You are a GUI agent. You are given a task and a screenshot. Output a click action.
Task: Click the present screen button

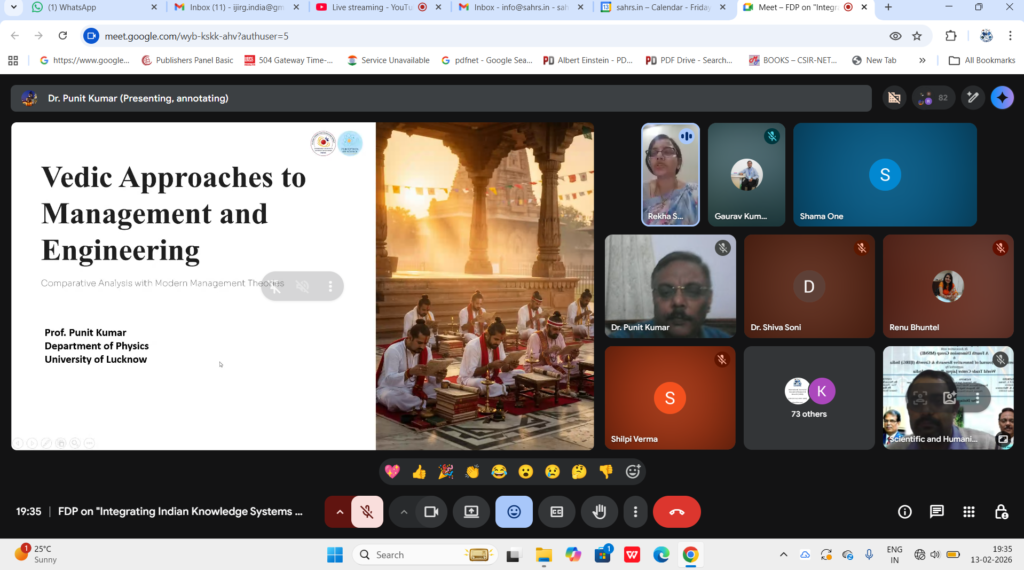[471, 512]
